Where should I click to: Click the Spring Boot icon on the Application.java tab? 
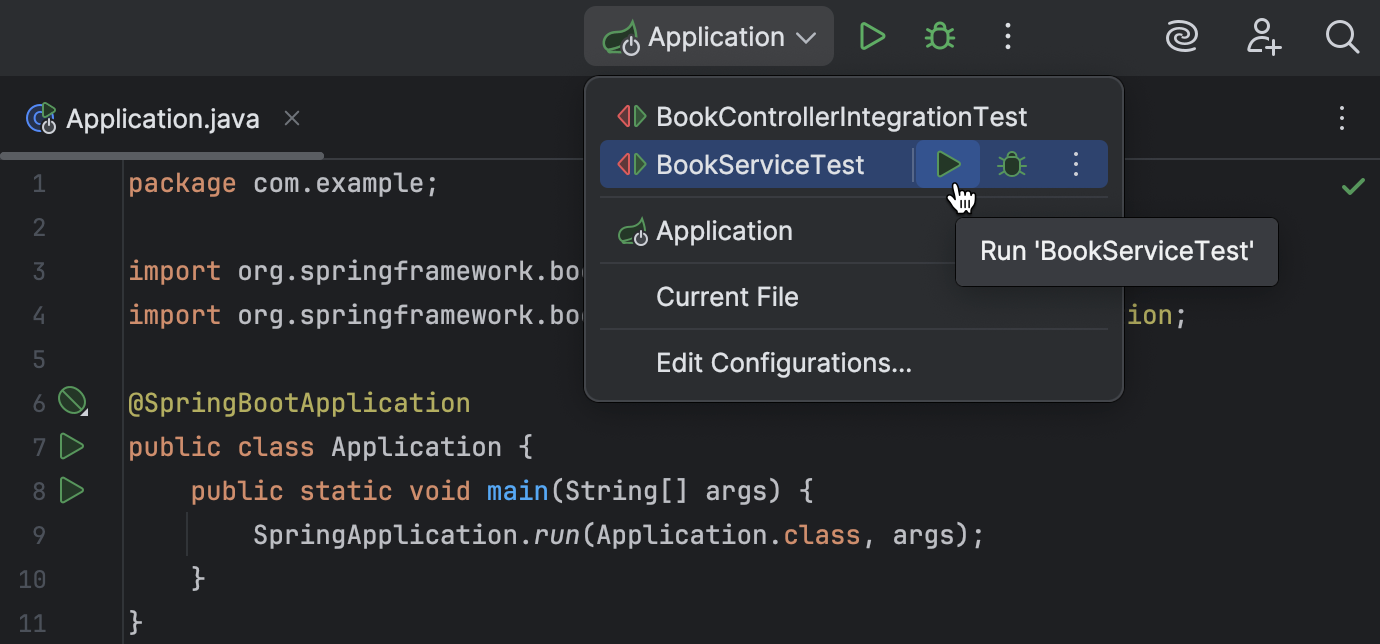coord(41,118)
